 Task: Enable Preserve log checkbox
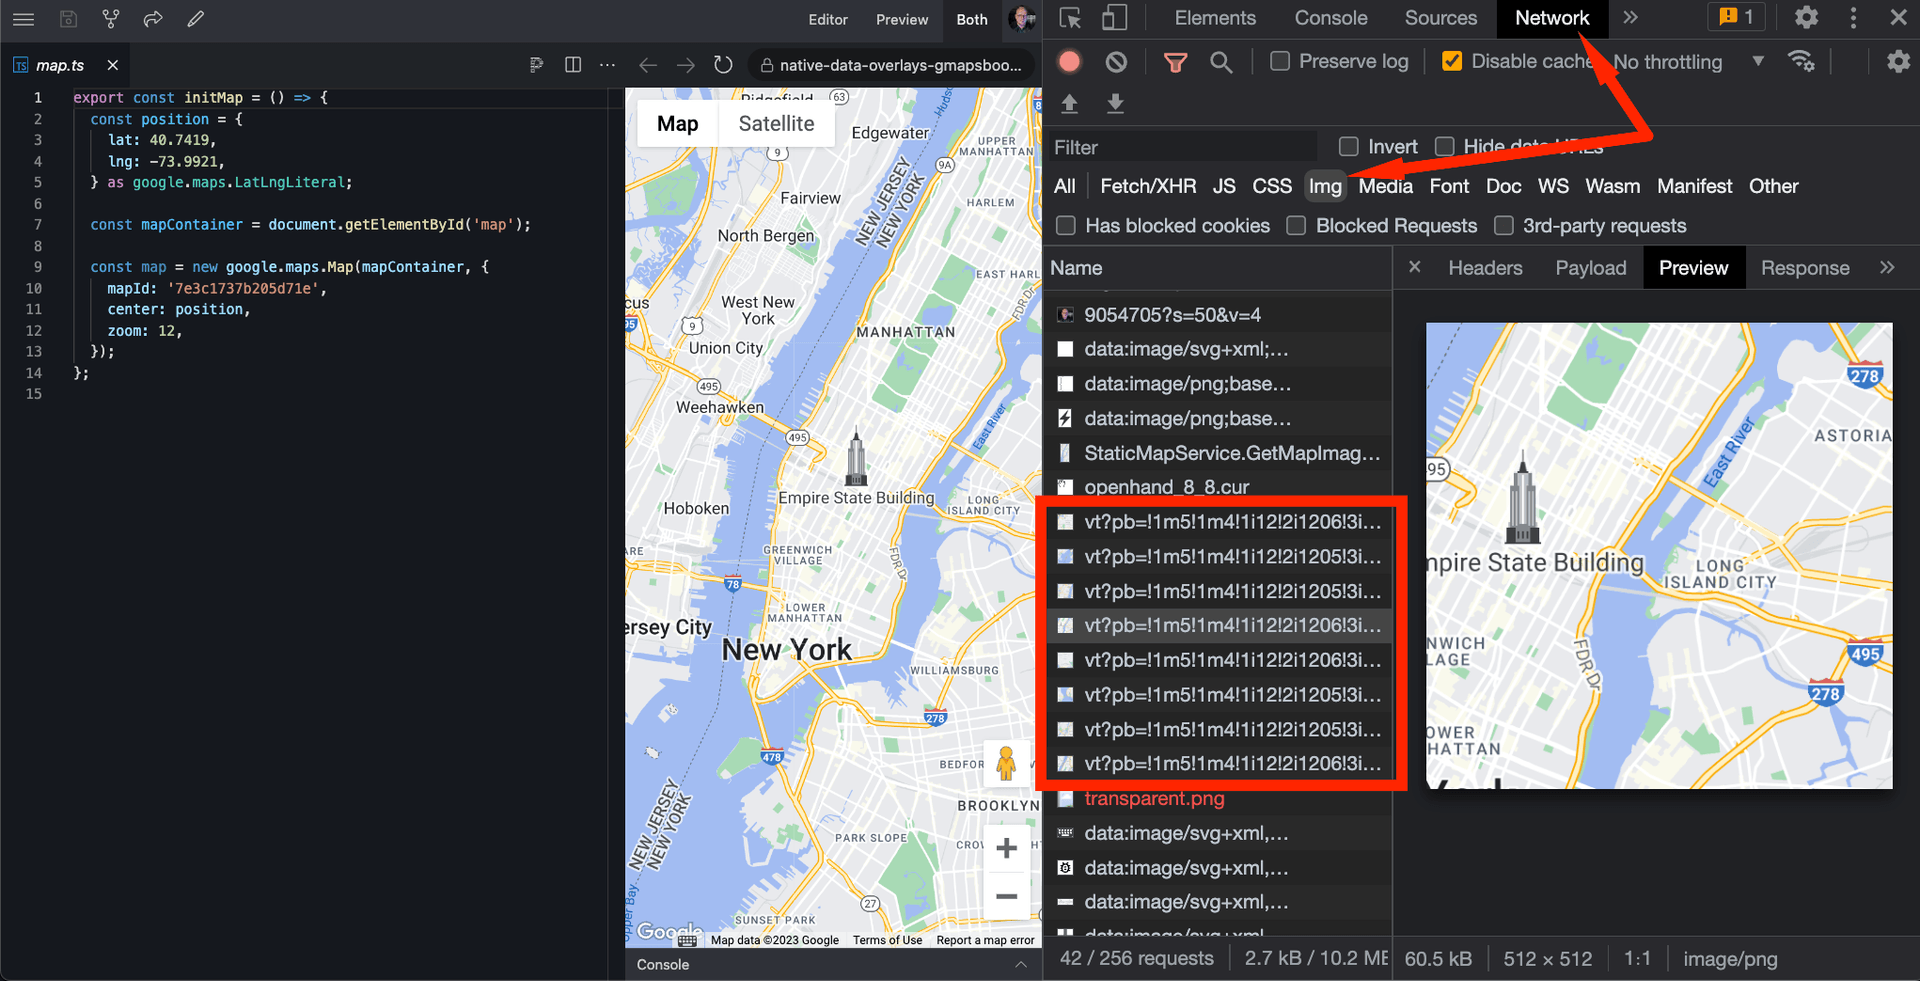(x=1280, y=61)
